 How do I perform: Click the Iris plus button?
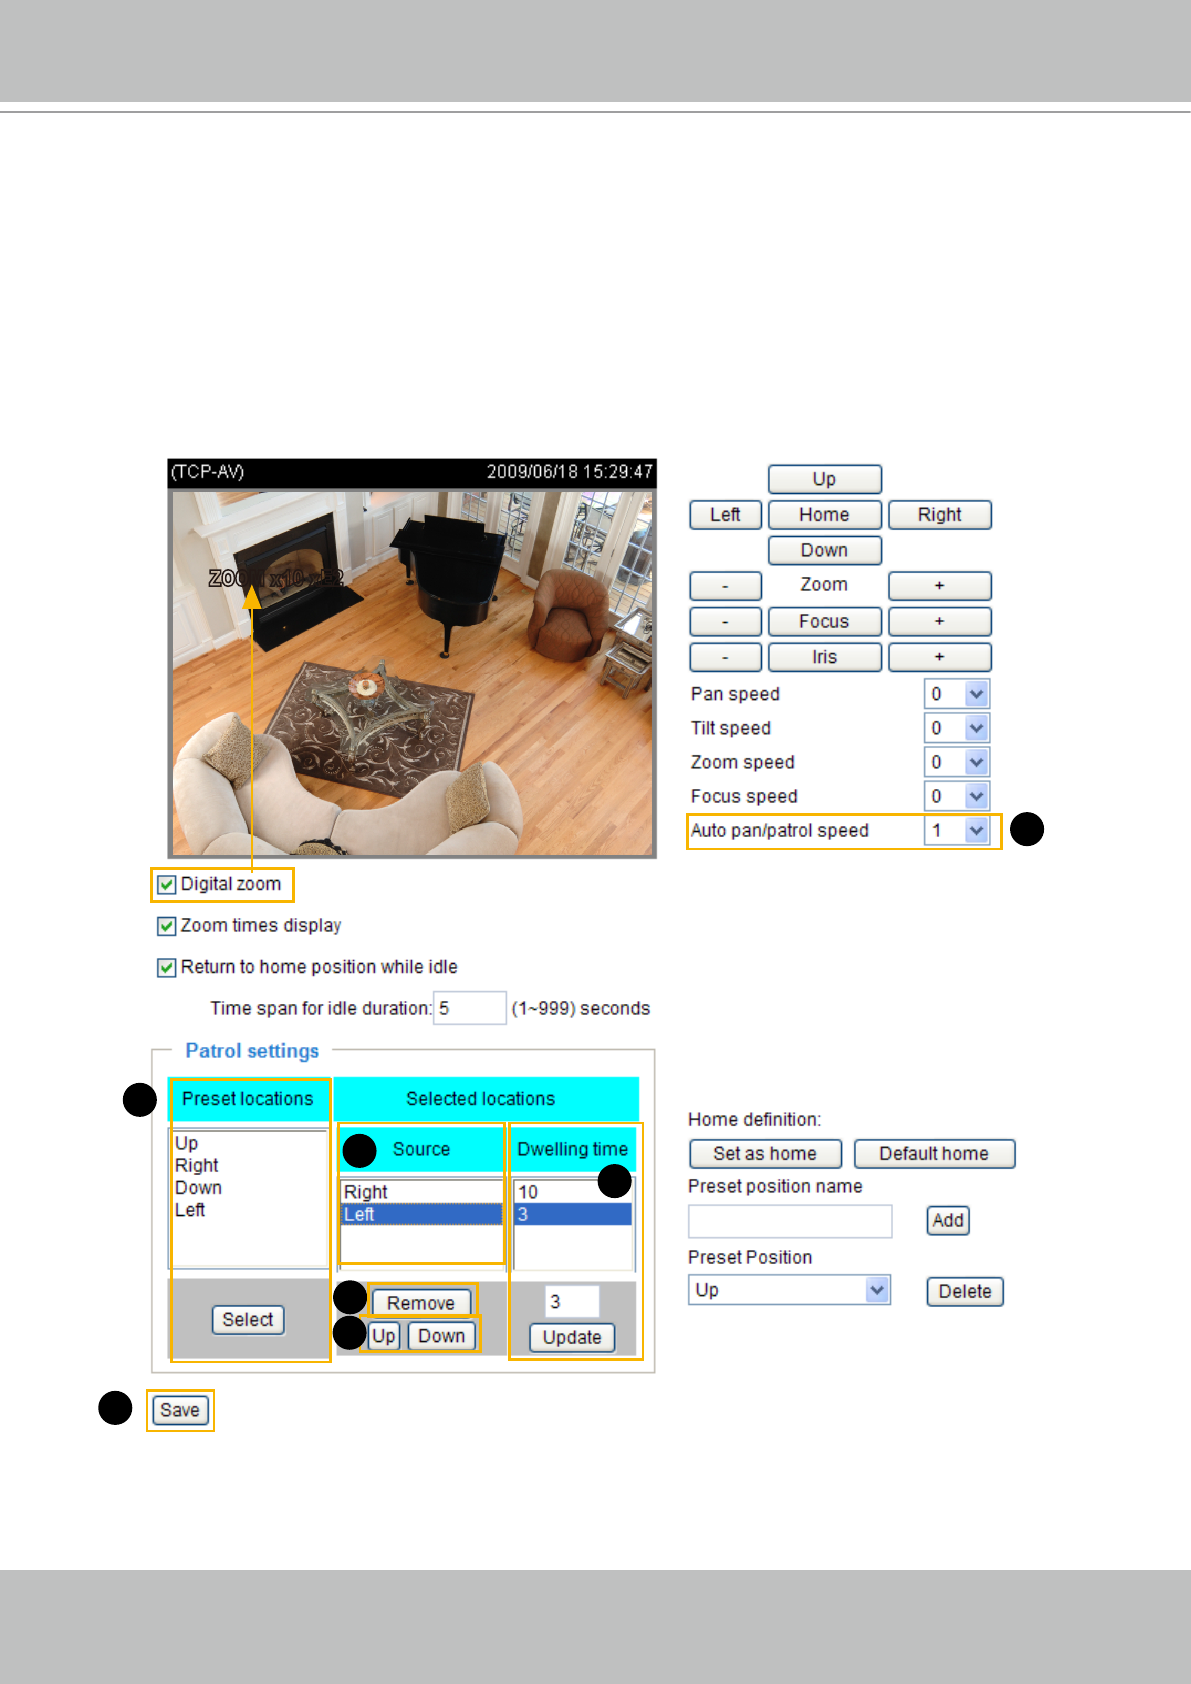click(x=939, y=657)
